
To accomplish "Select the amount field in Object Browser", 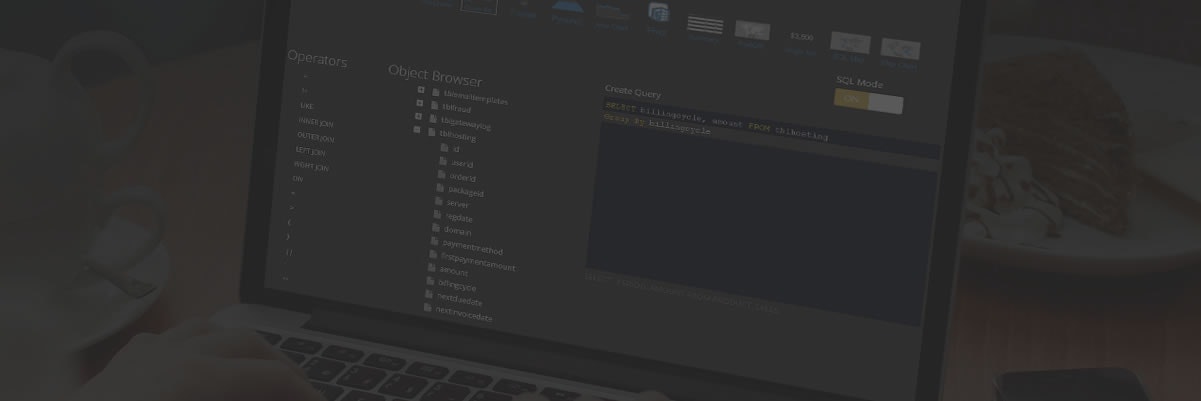I will tap(453, 271).
